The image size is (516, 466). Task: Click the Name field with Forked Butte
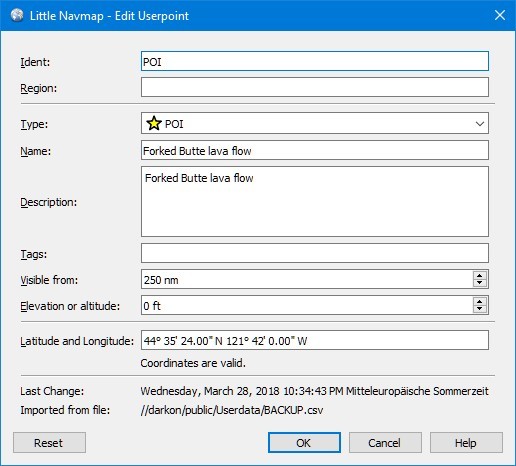[x=315, y=150]
